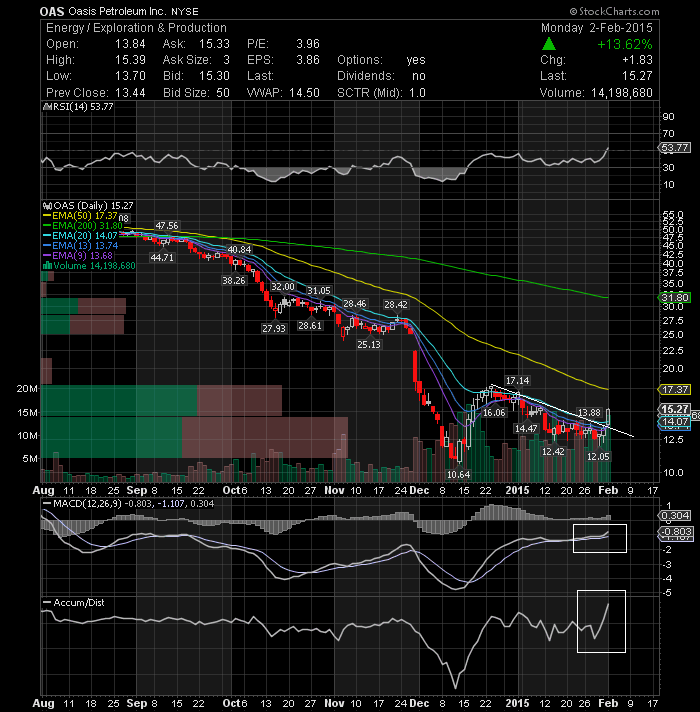Click the Open value 13.84
700x712 pixels.
(x=130, y=44)
